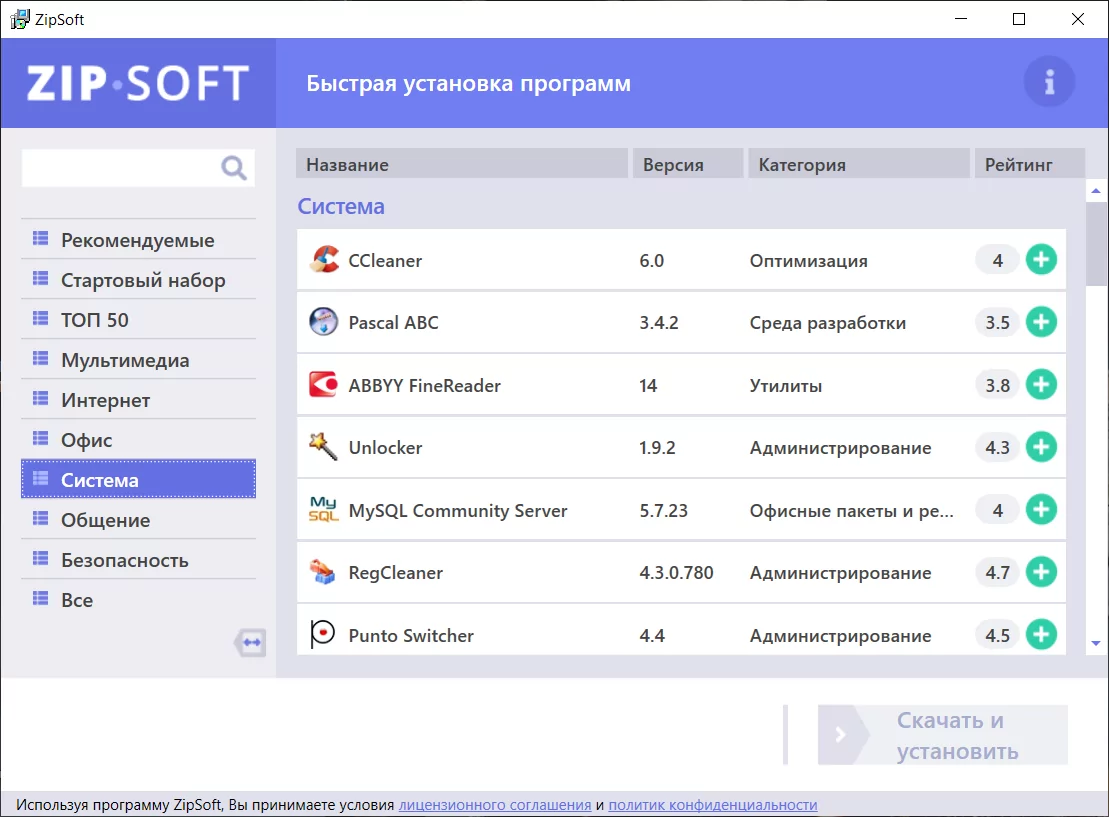Click the list icon beside Рекомендуемые

coord(41,238)
